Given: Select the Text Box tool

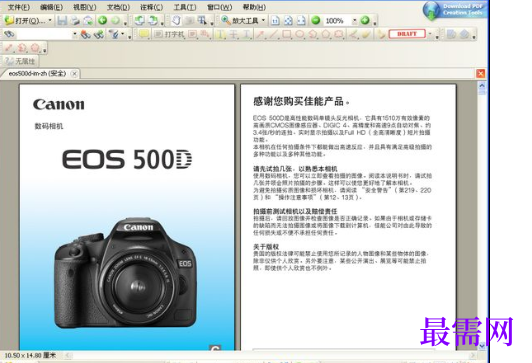Looking at the screenshot, I should [192, 34].
